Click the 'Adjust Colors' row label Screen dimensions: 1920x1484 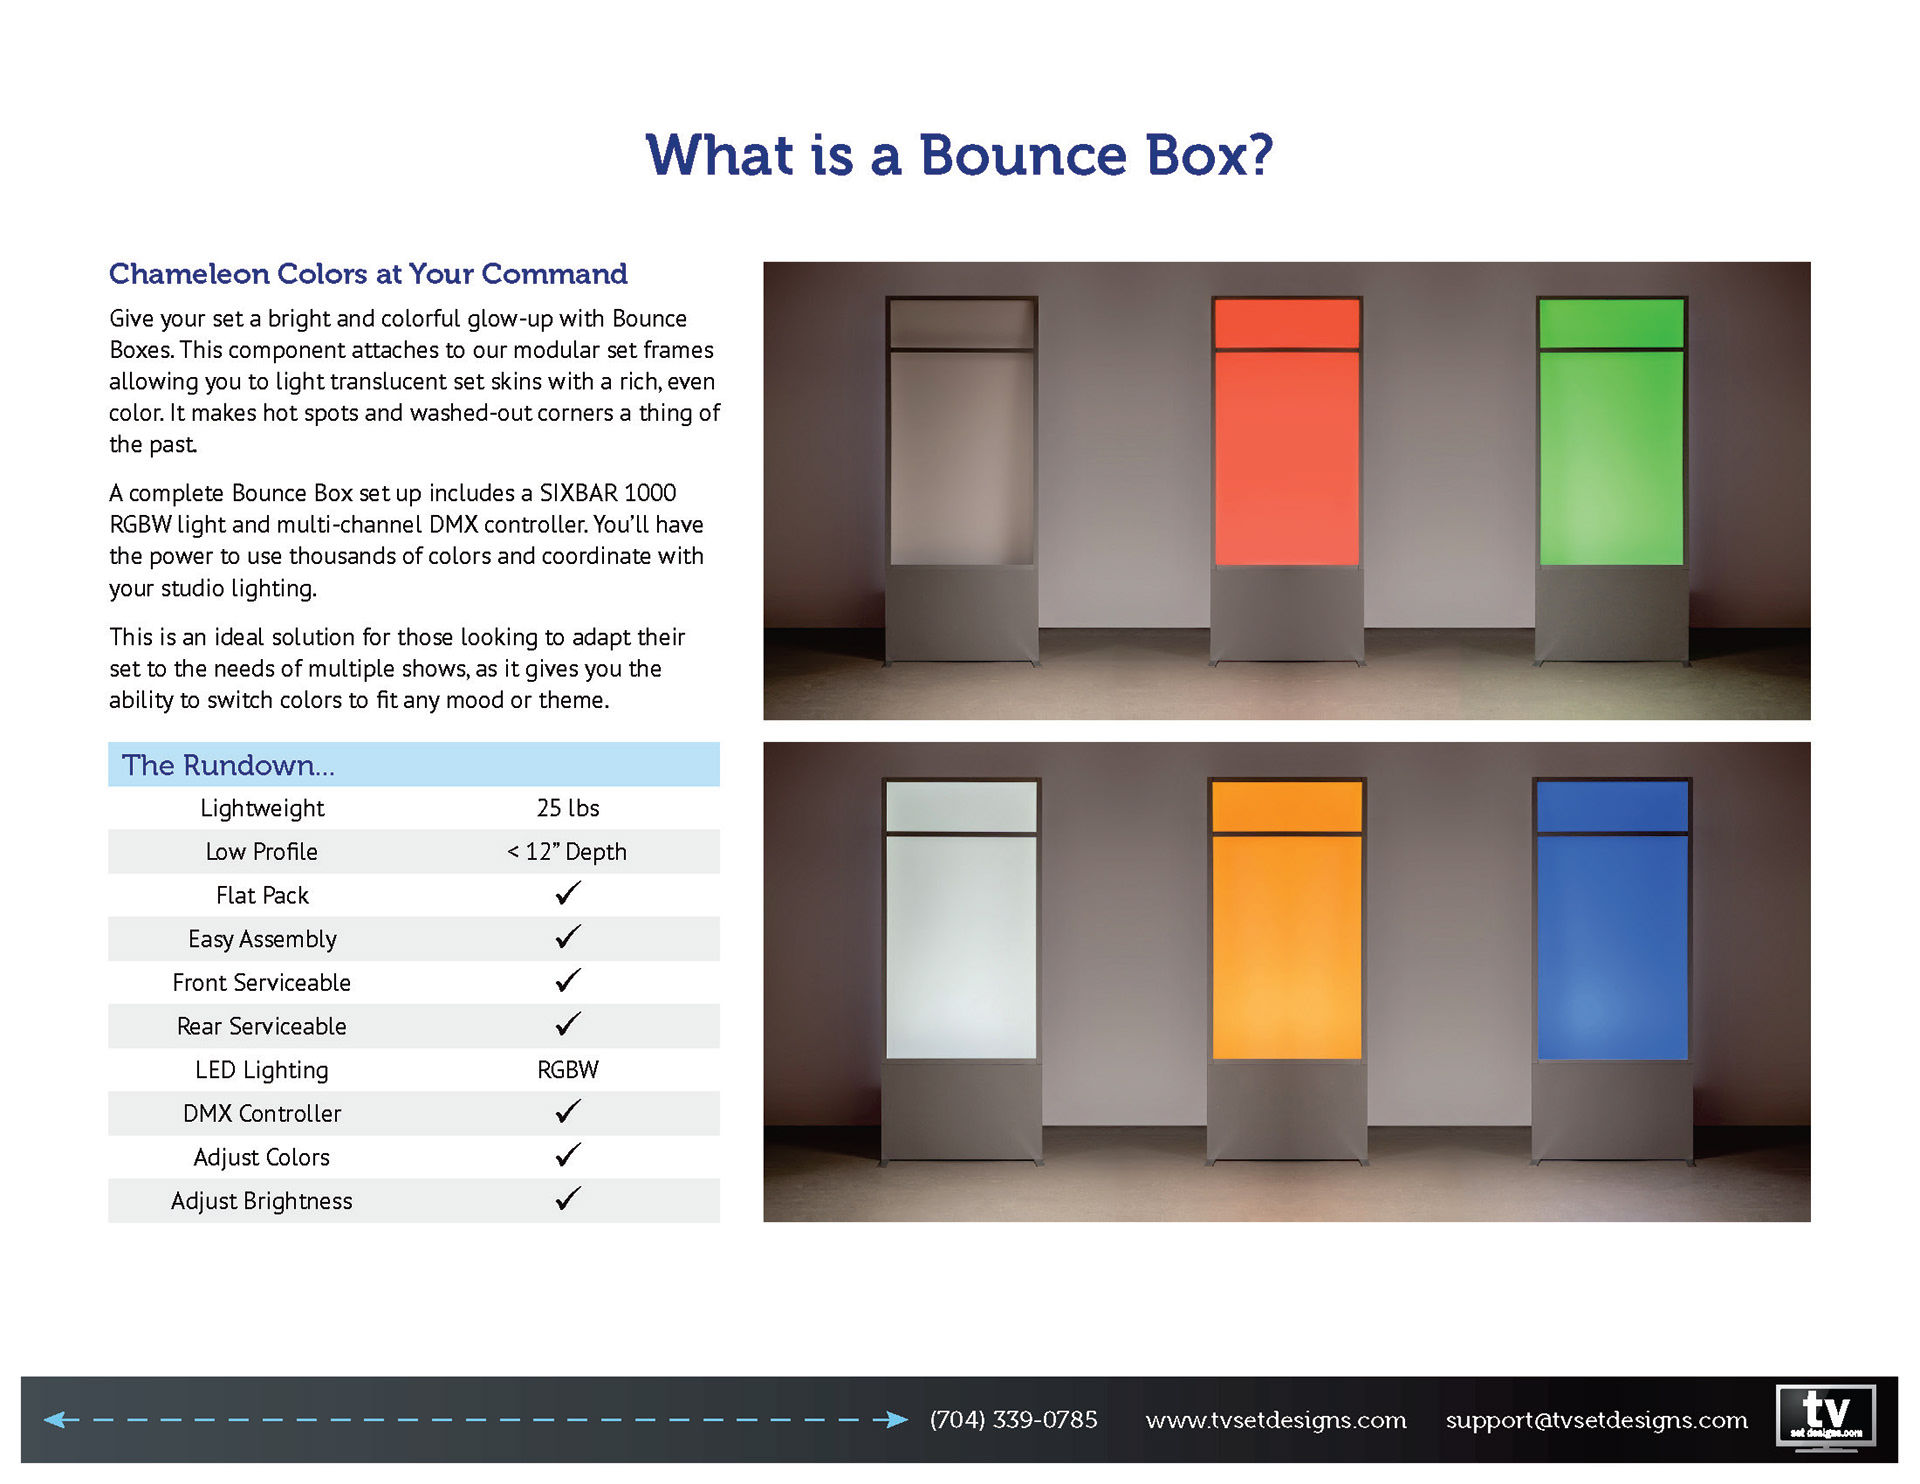point(262,1157)
